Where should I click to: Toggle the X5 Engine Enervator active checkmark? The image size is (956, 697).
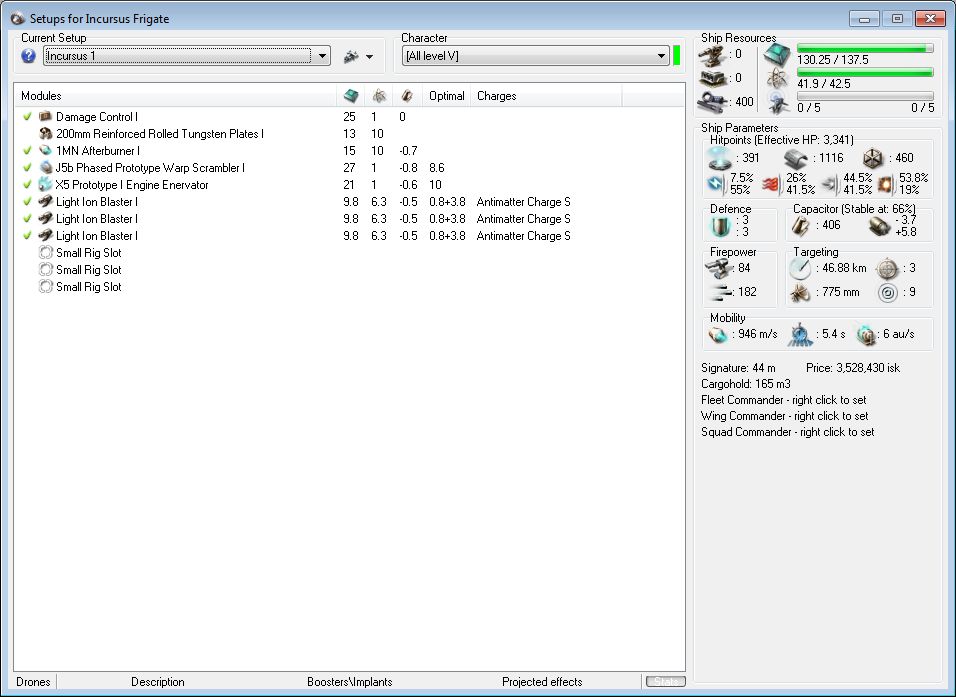27,184
